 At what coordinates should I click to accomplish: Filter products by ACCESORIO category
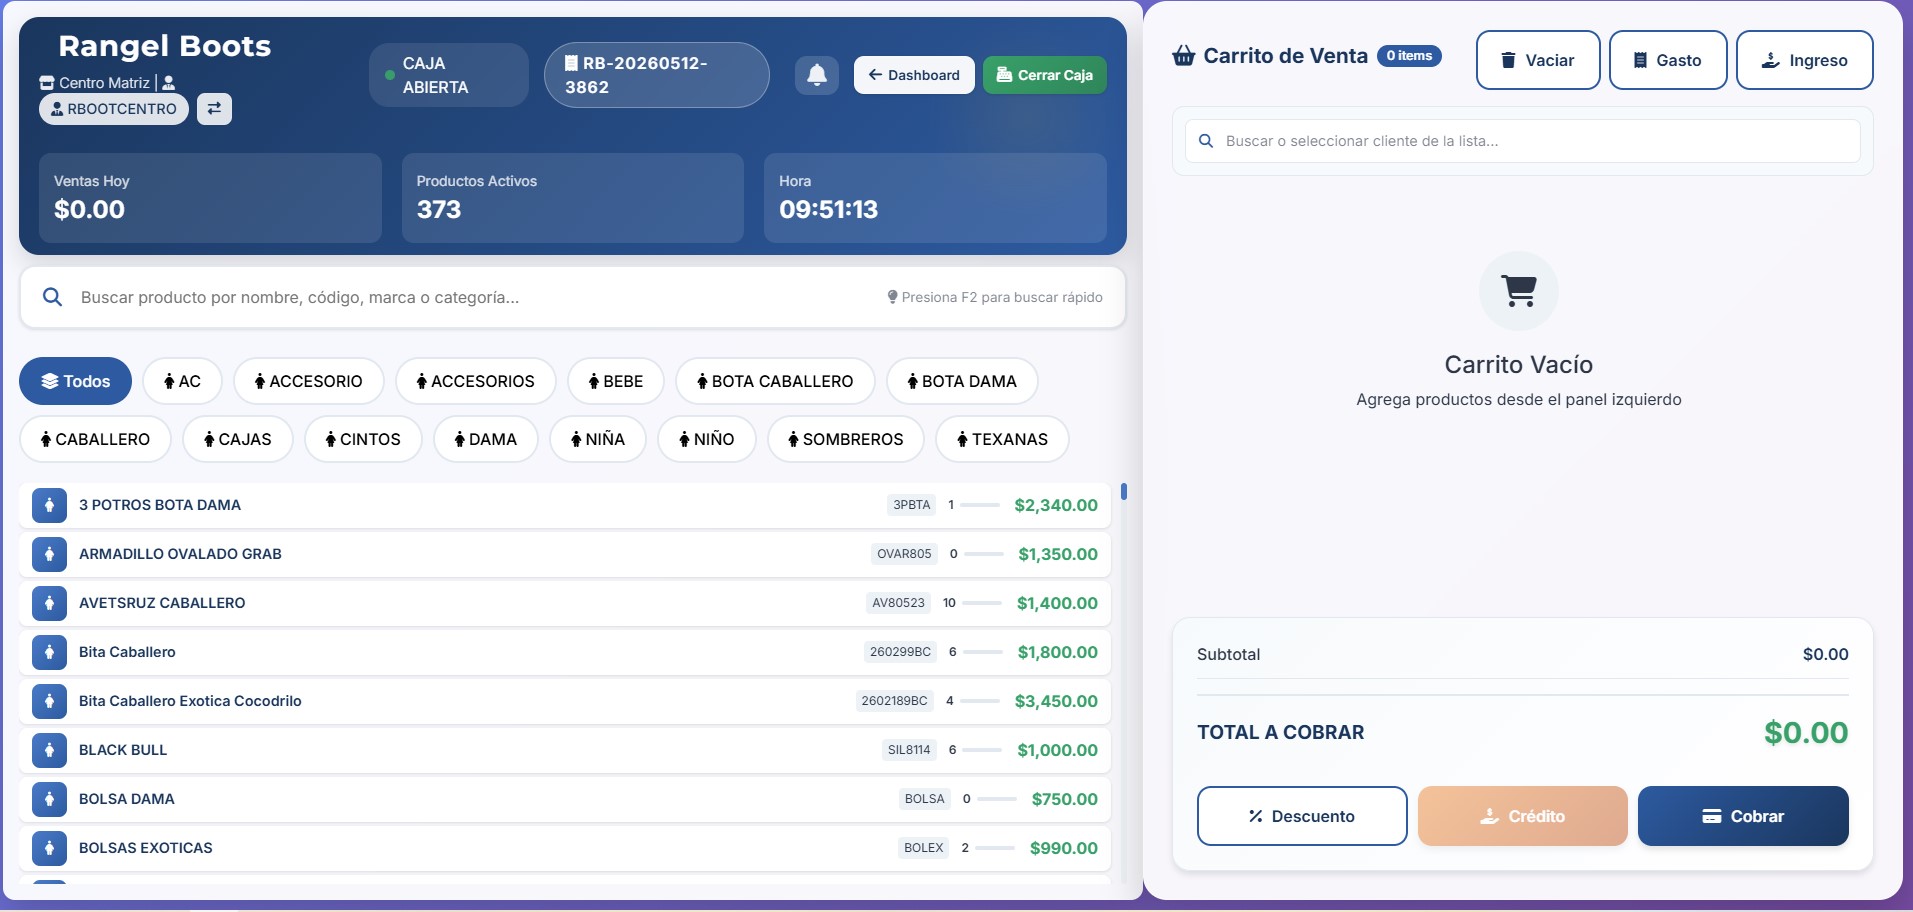[x=308, y=381]
